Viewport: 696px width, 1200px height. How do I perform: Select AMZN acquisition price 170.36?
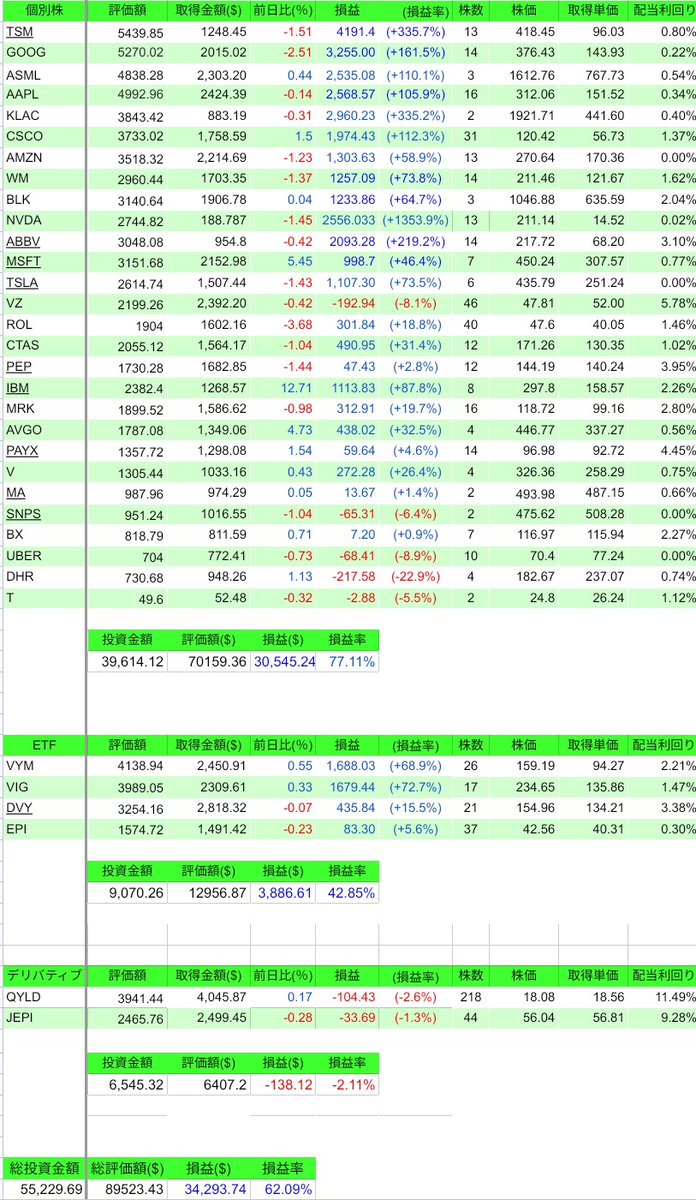point(595,157)
